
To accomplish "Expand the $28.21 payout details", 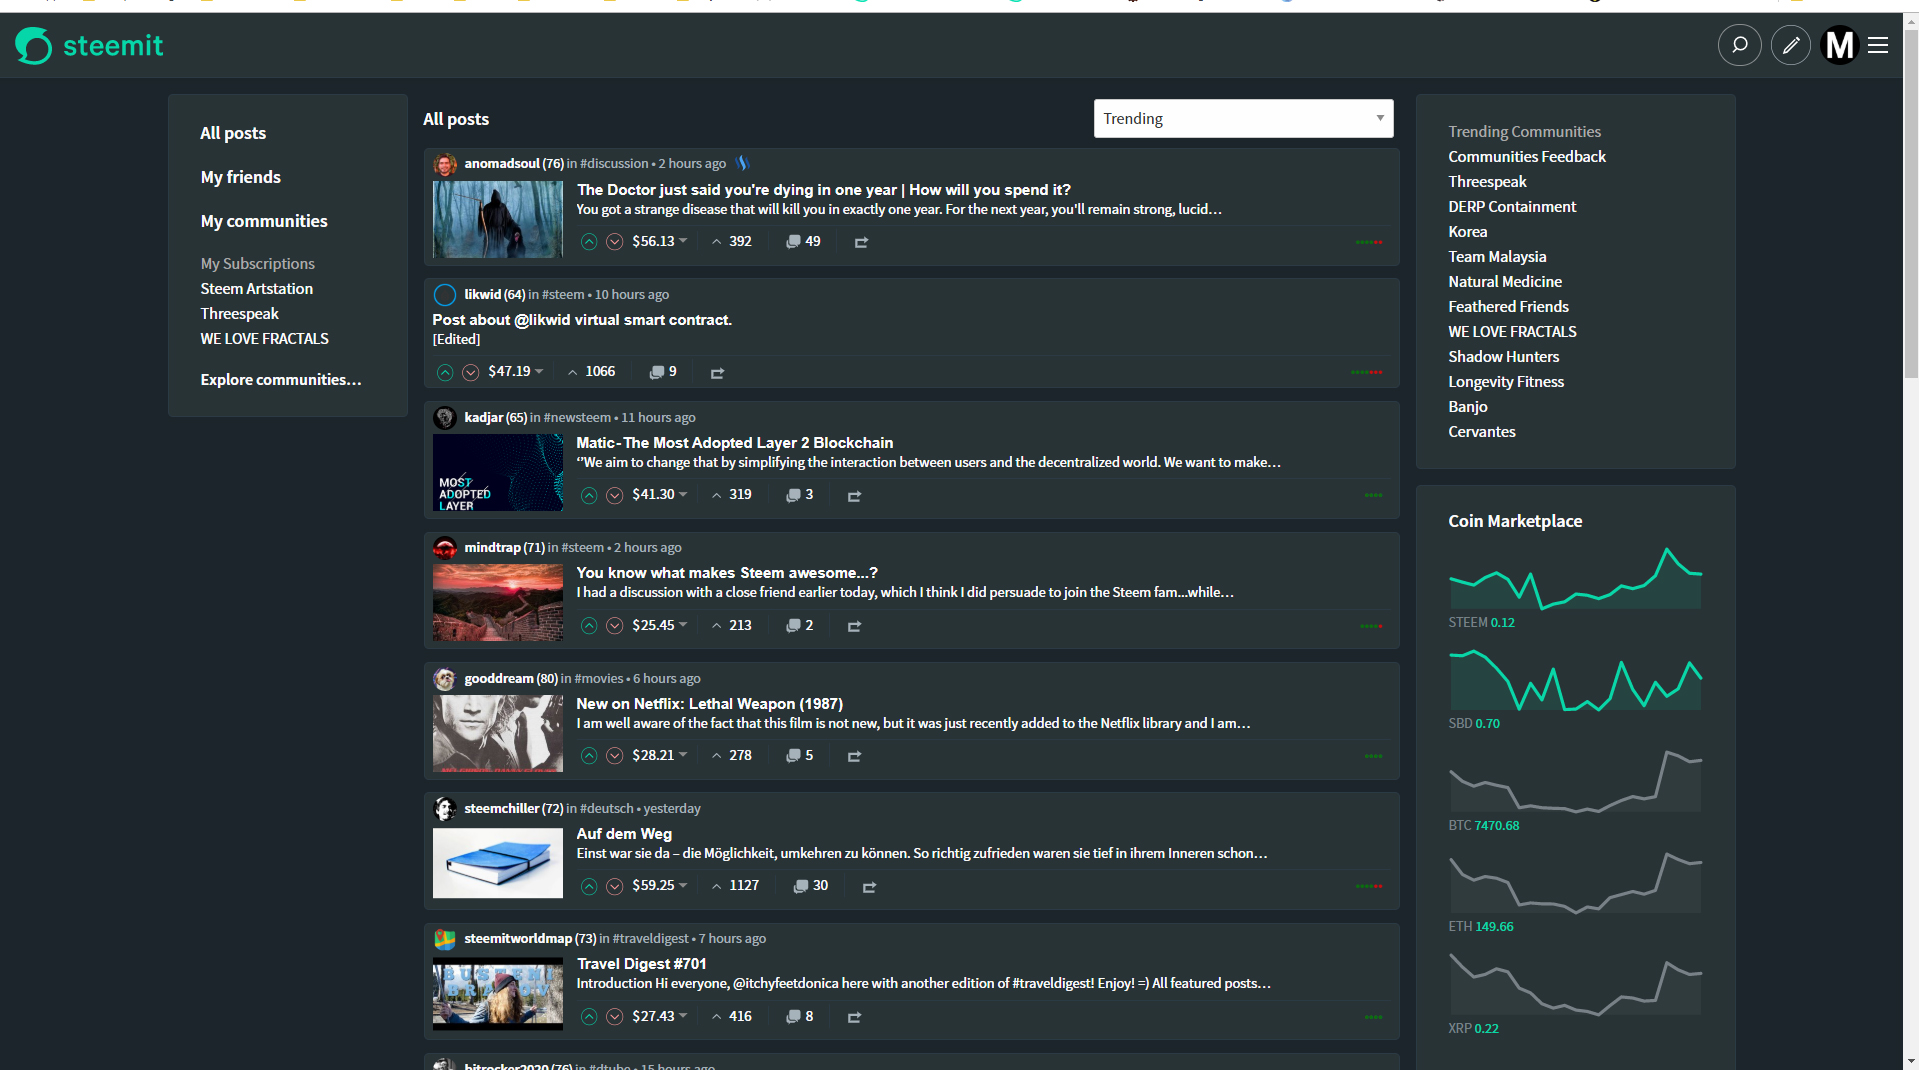I will click(x=660, y=755).
